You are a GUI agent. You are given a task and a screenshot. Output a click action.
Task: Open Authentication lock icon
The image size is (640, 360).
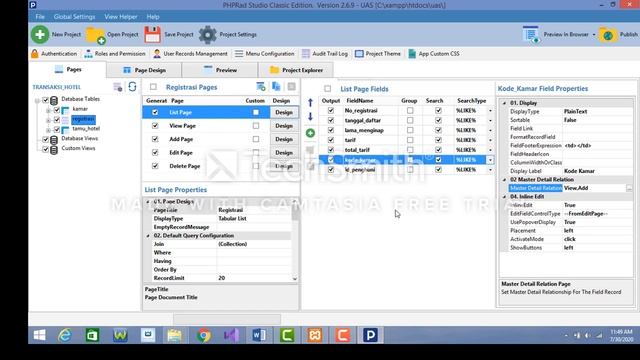pyautogui.click(x=35, y=53)
